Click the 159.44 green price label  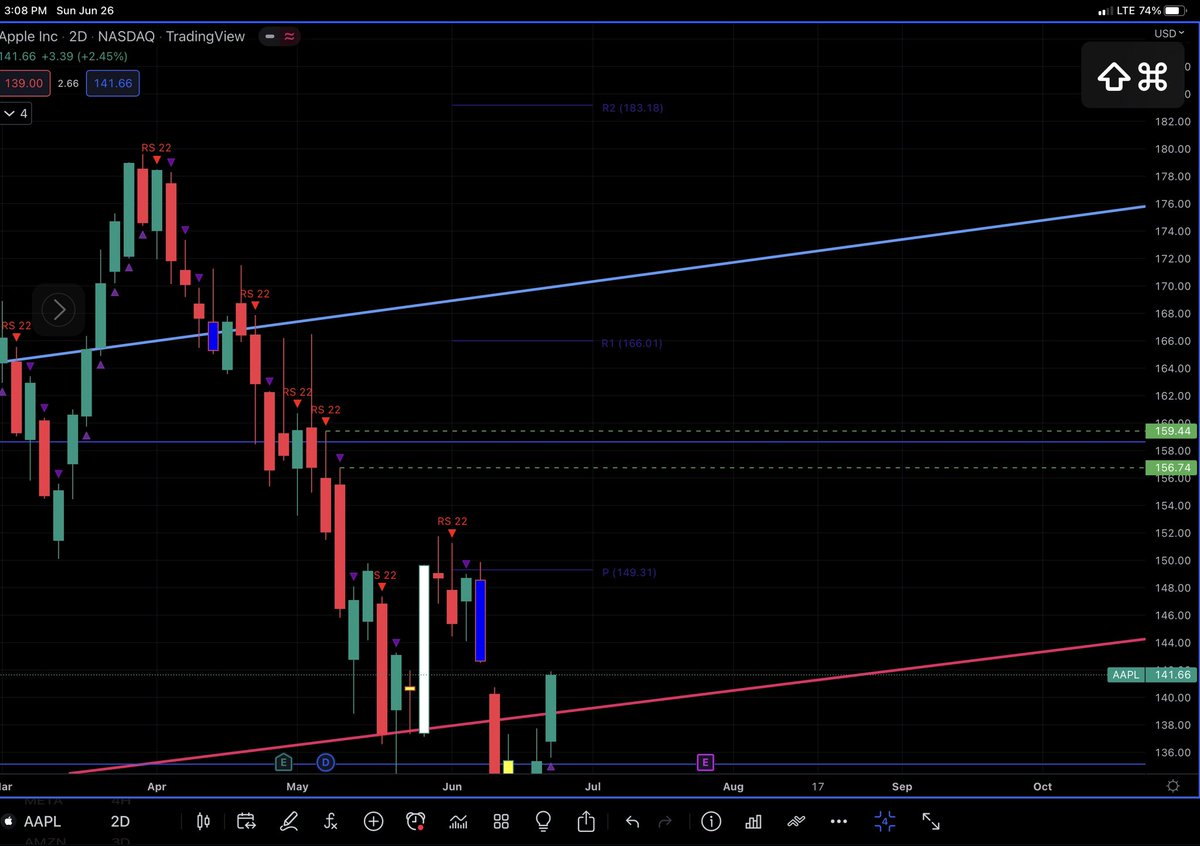click(x=1170, y=431)
